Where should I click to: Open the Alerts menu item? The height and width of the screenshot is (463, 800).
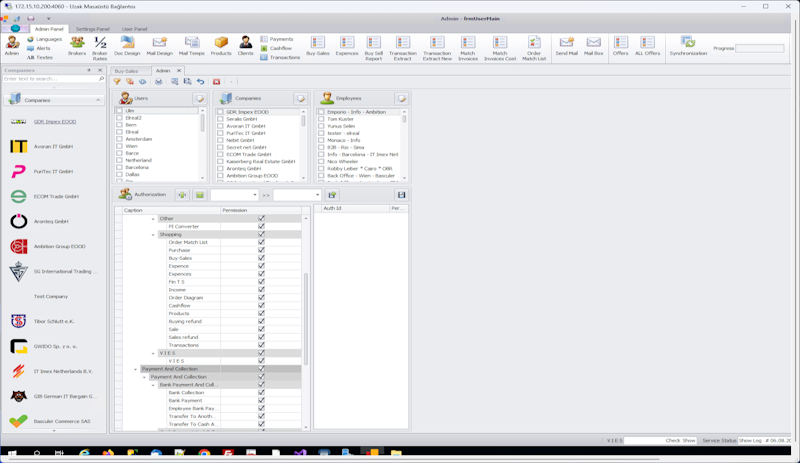coord(39,48)
